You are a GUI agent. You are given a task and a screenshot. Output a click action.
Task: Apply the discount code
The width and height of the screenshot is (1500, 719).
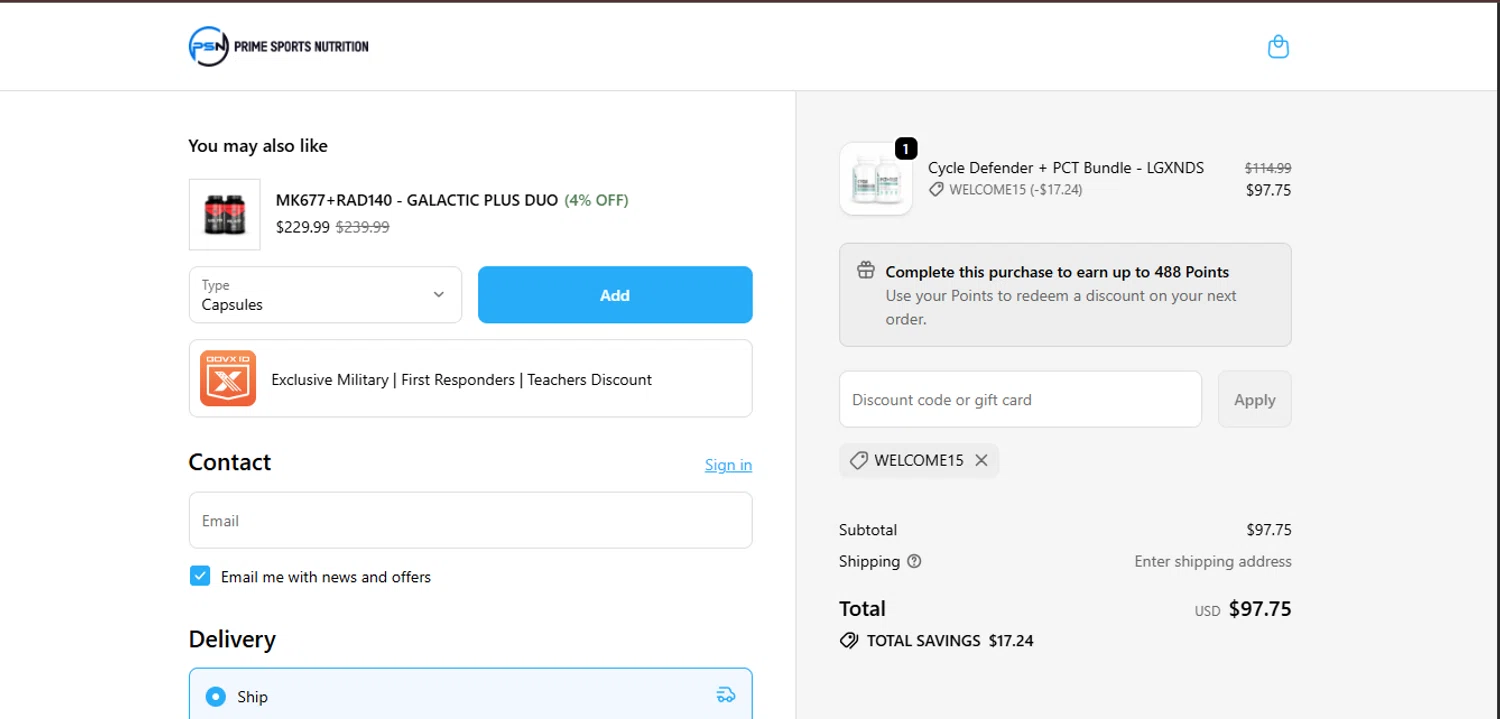[x=1254, y=399]
